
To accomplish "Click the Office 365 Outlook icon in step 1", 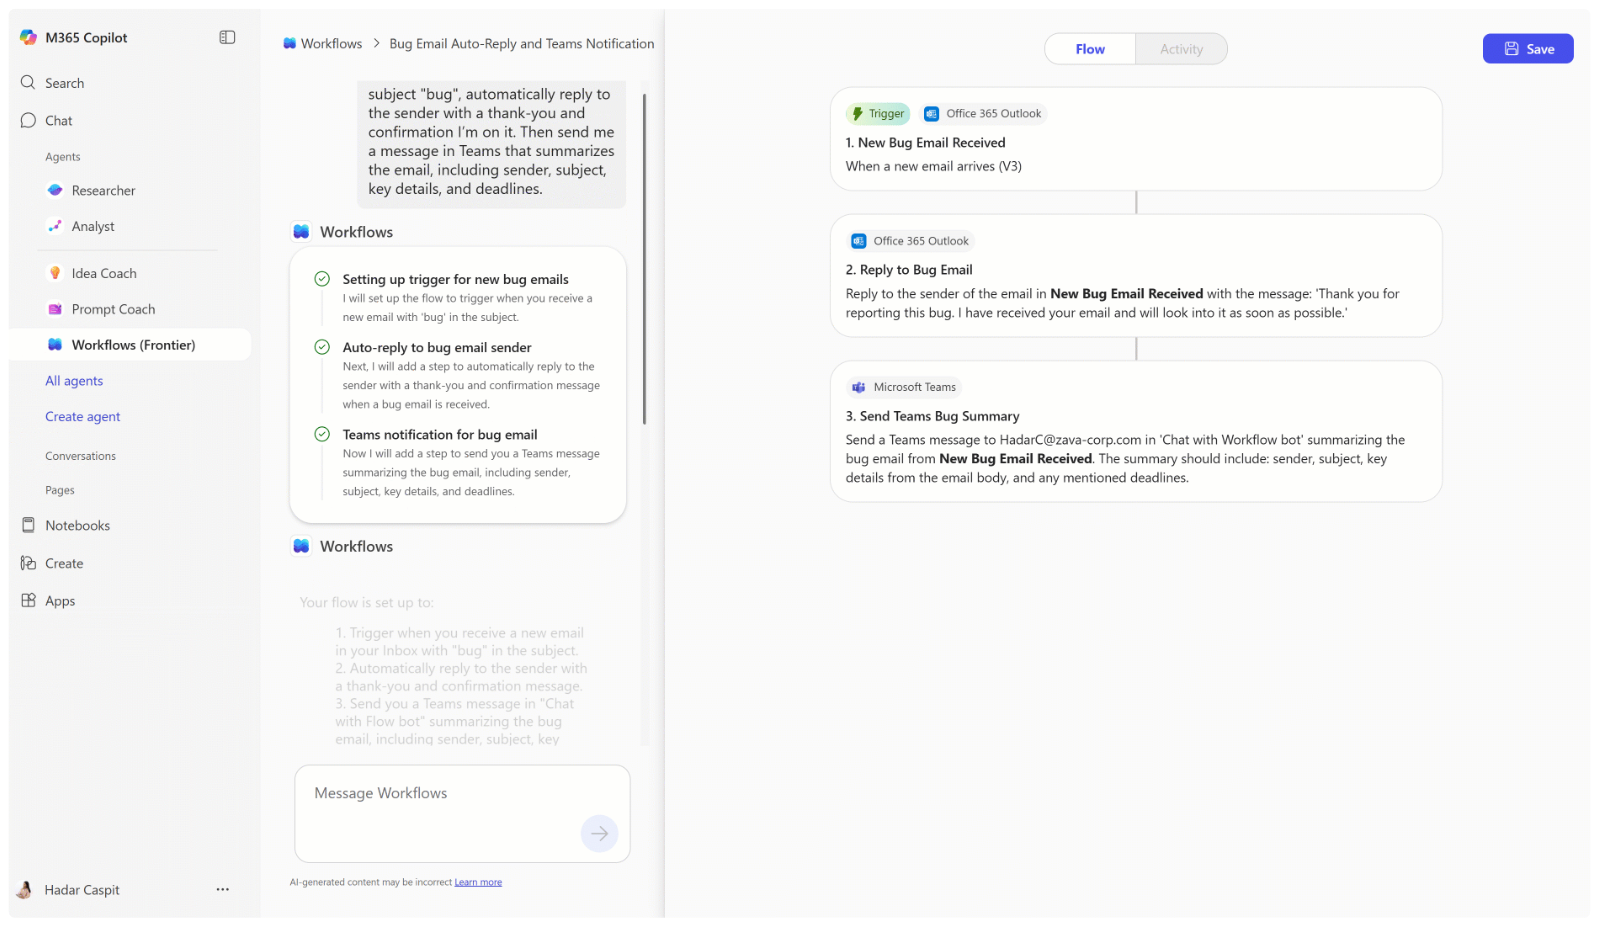I will 931,114.
